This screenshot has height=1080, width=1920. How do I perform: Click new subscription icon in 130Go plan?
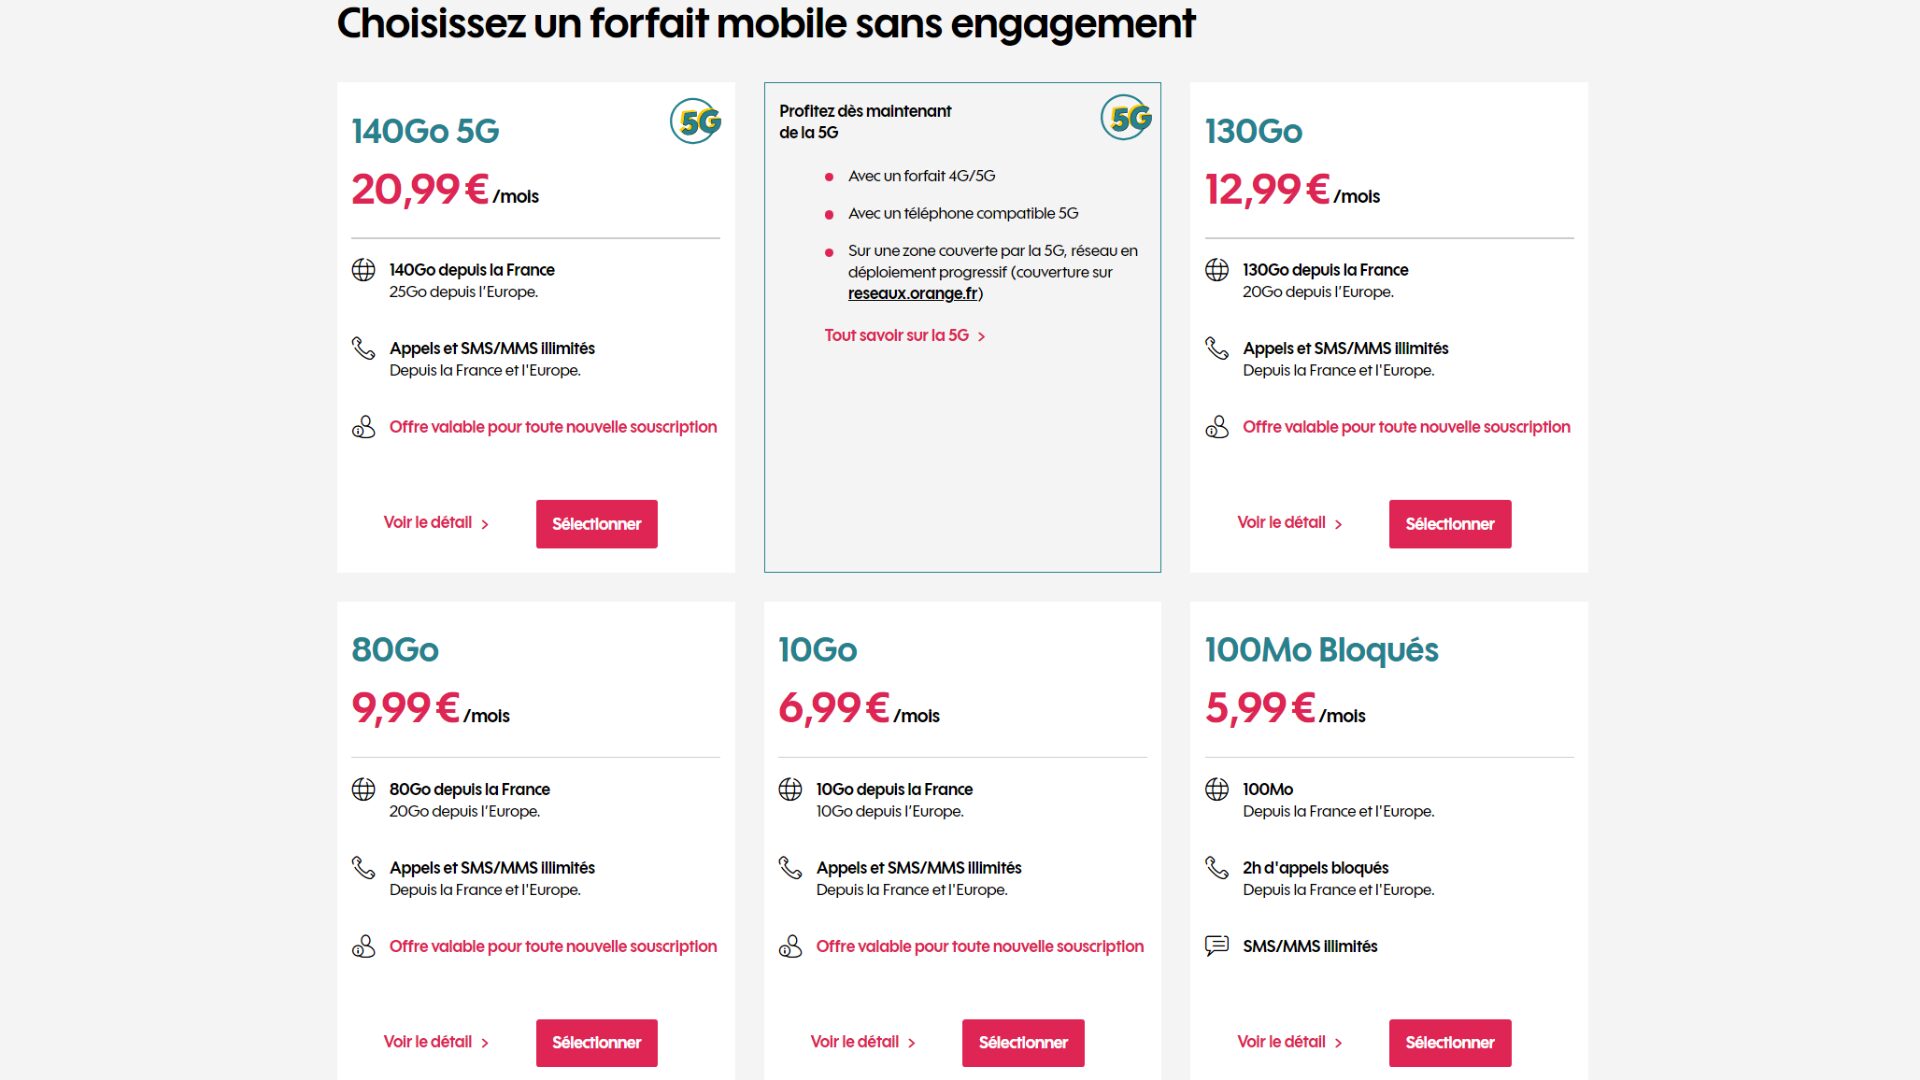click(x=1216, y=427)
